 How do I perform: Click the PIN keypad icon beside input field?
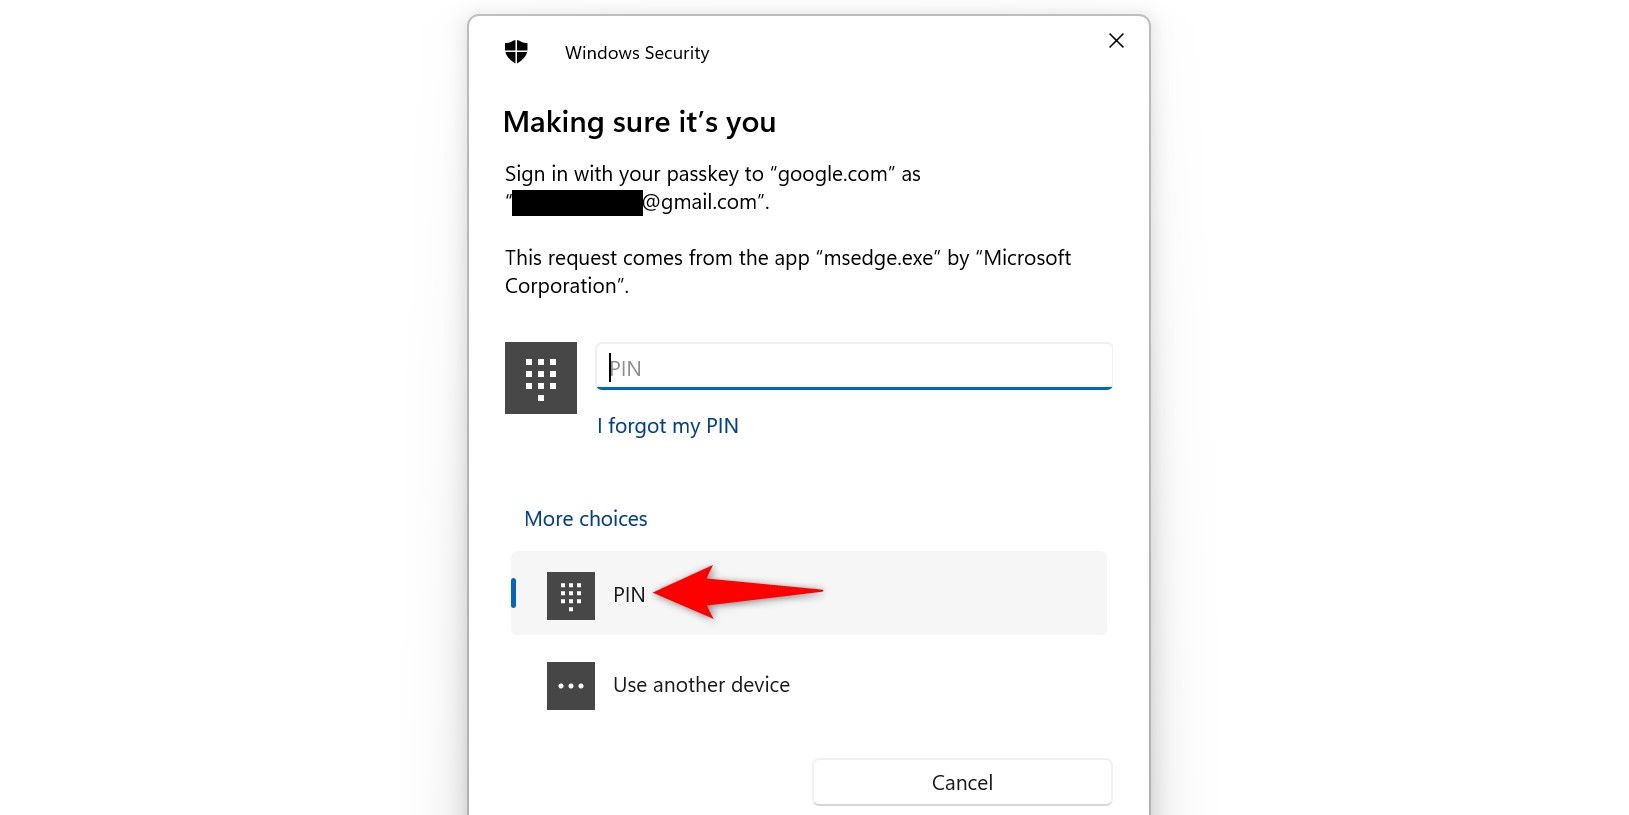click(x=541, y=377)
